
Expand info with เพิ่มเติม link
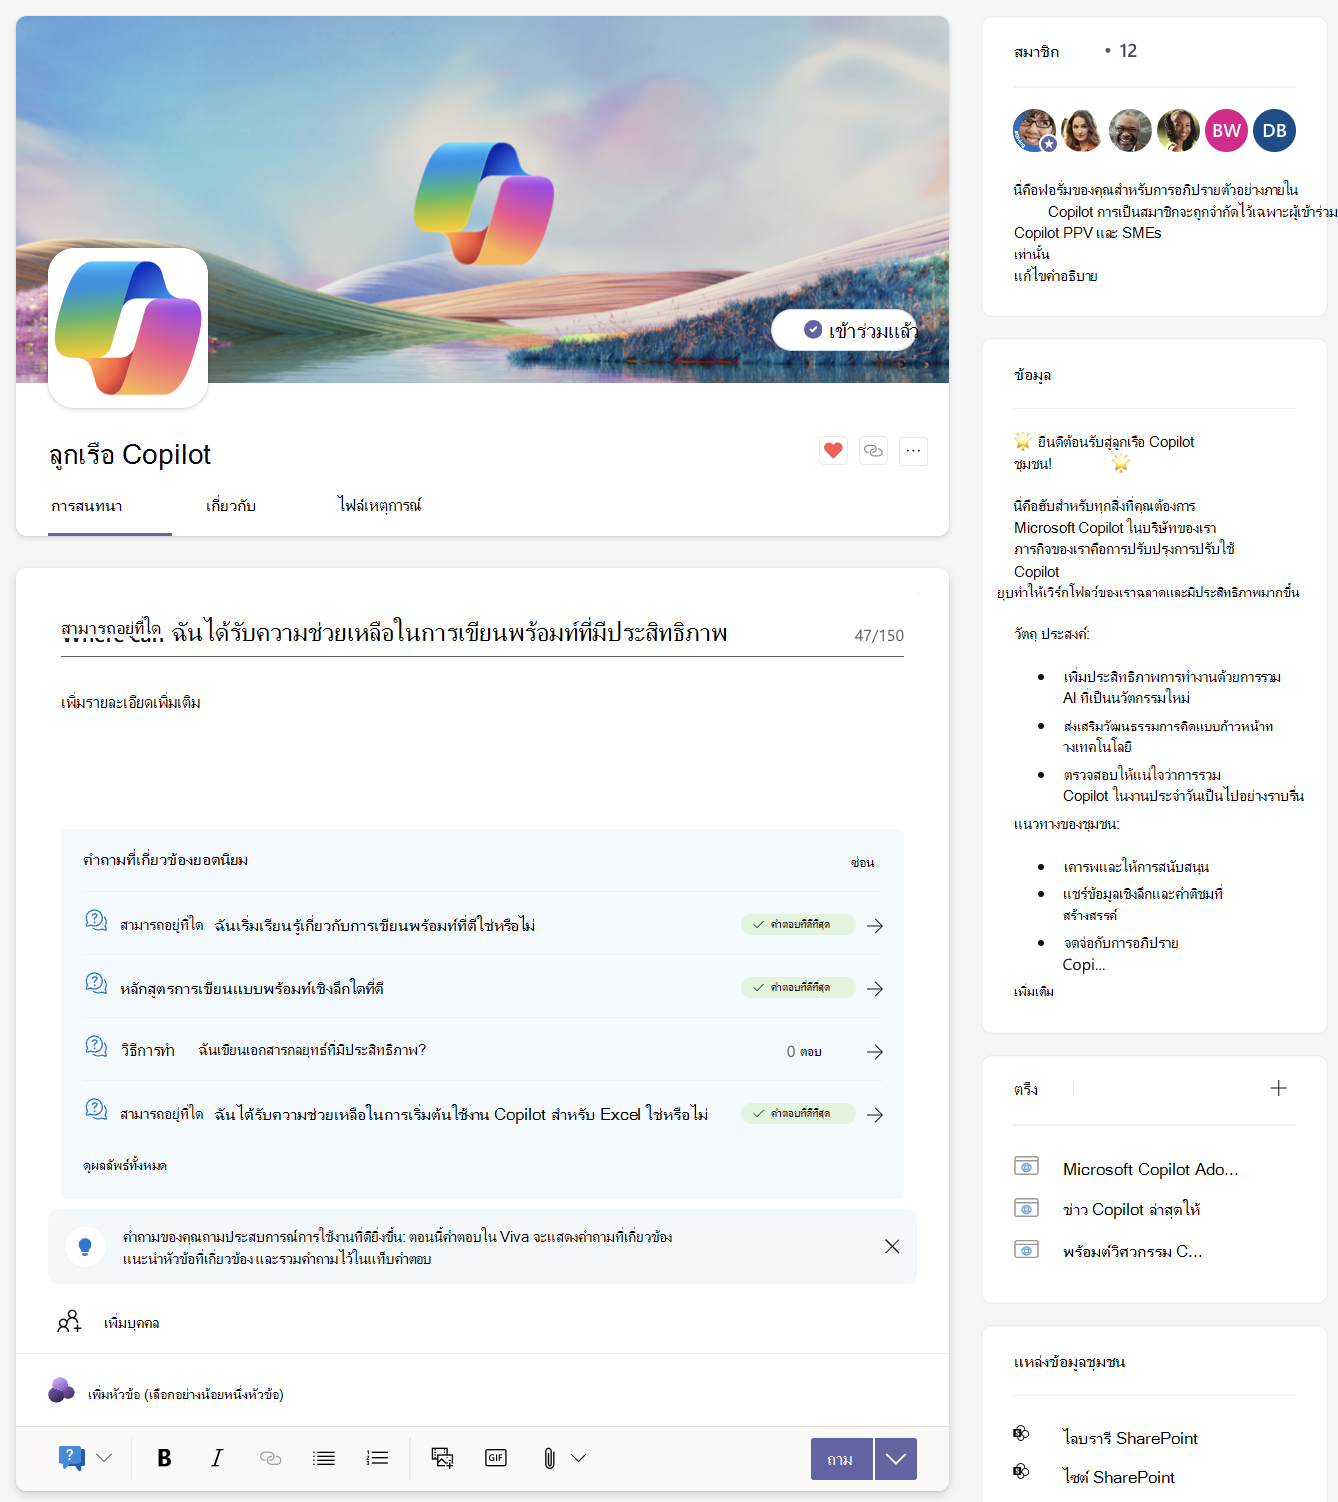(1034, 992)
